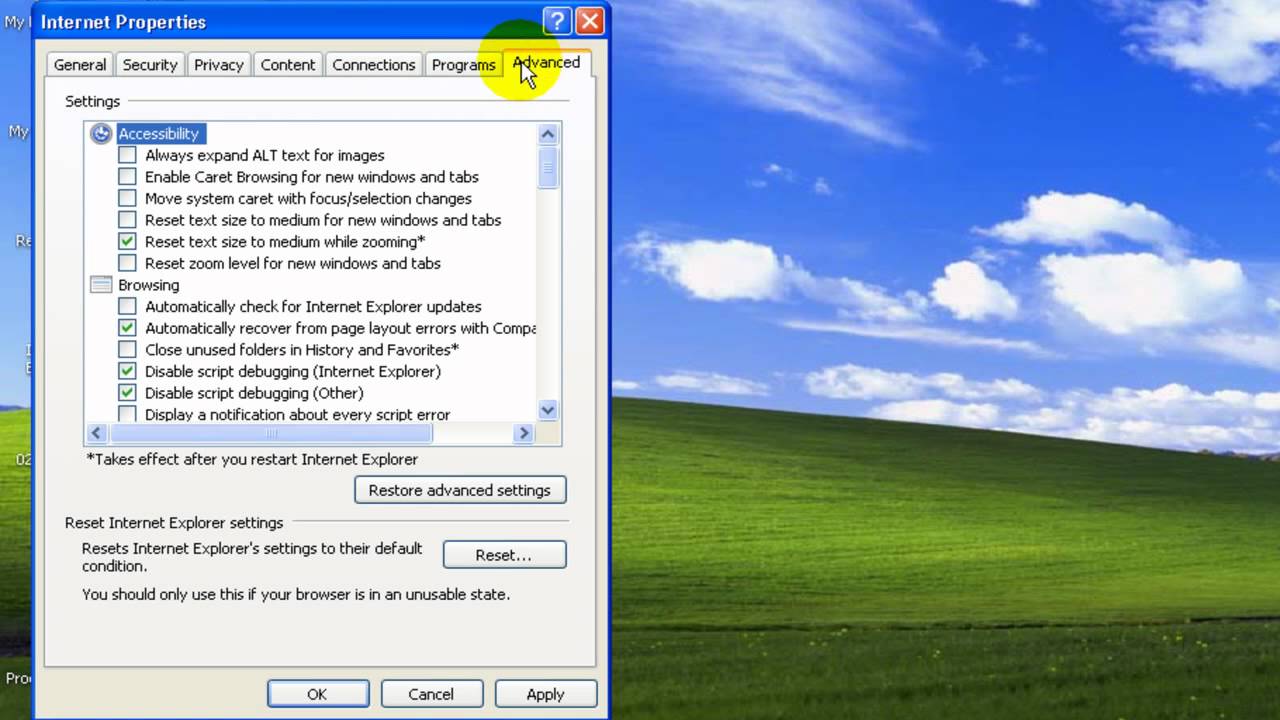Select the Accessibility heading text
Screen dimensions: 1280x720
point(159,134)
